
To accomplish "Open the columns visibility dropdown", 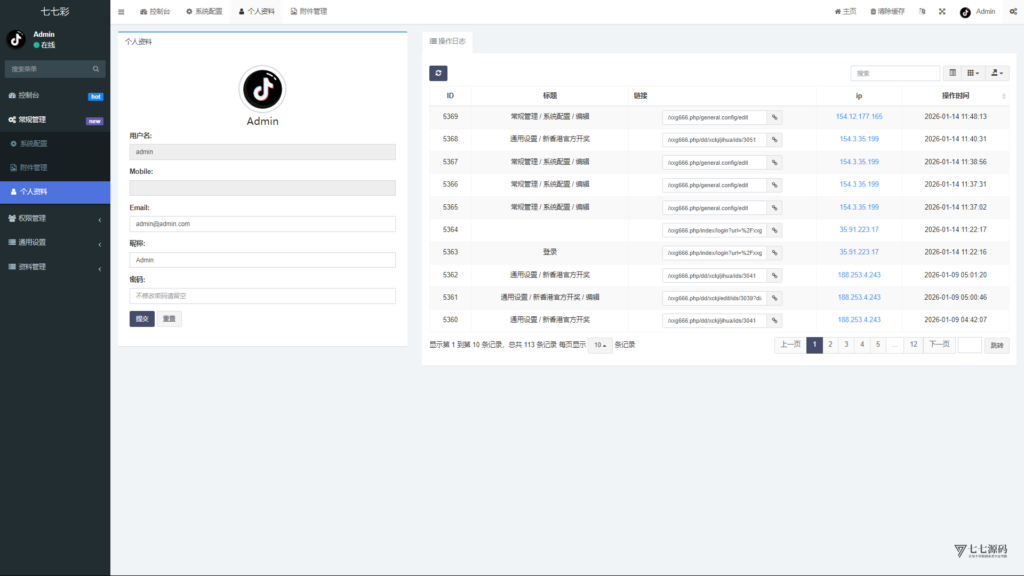I will [973, 73].
